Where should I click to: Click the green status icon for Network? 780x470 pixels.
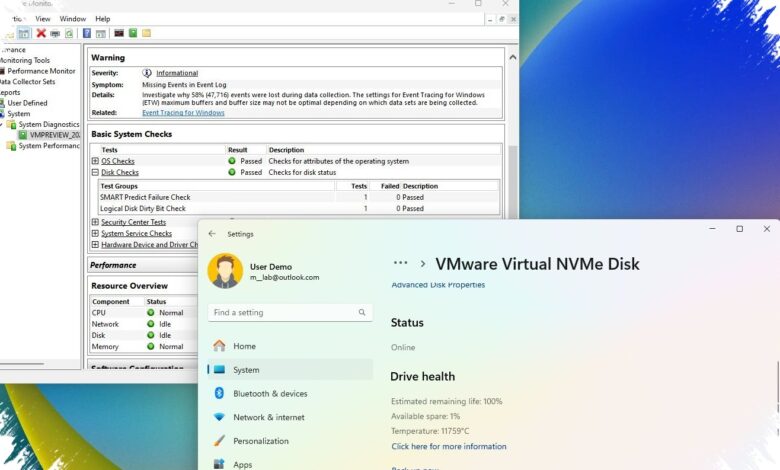coord(151,324)
